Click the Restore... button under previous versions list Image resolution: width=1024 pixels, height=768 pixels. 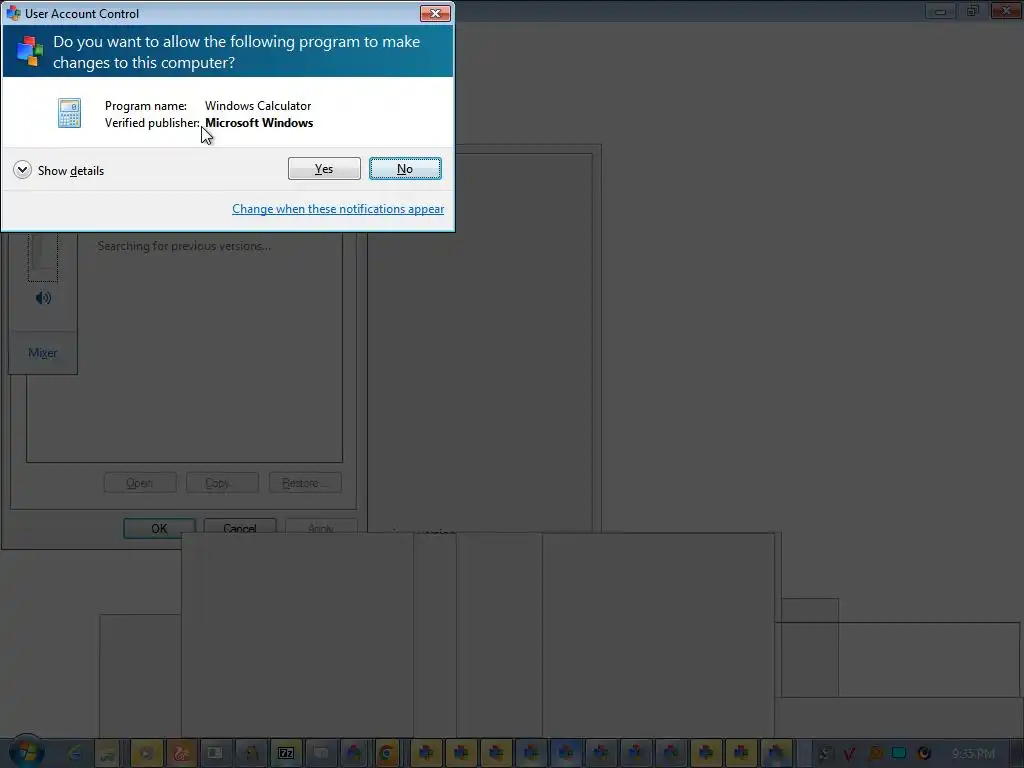coord(305,483)
